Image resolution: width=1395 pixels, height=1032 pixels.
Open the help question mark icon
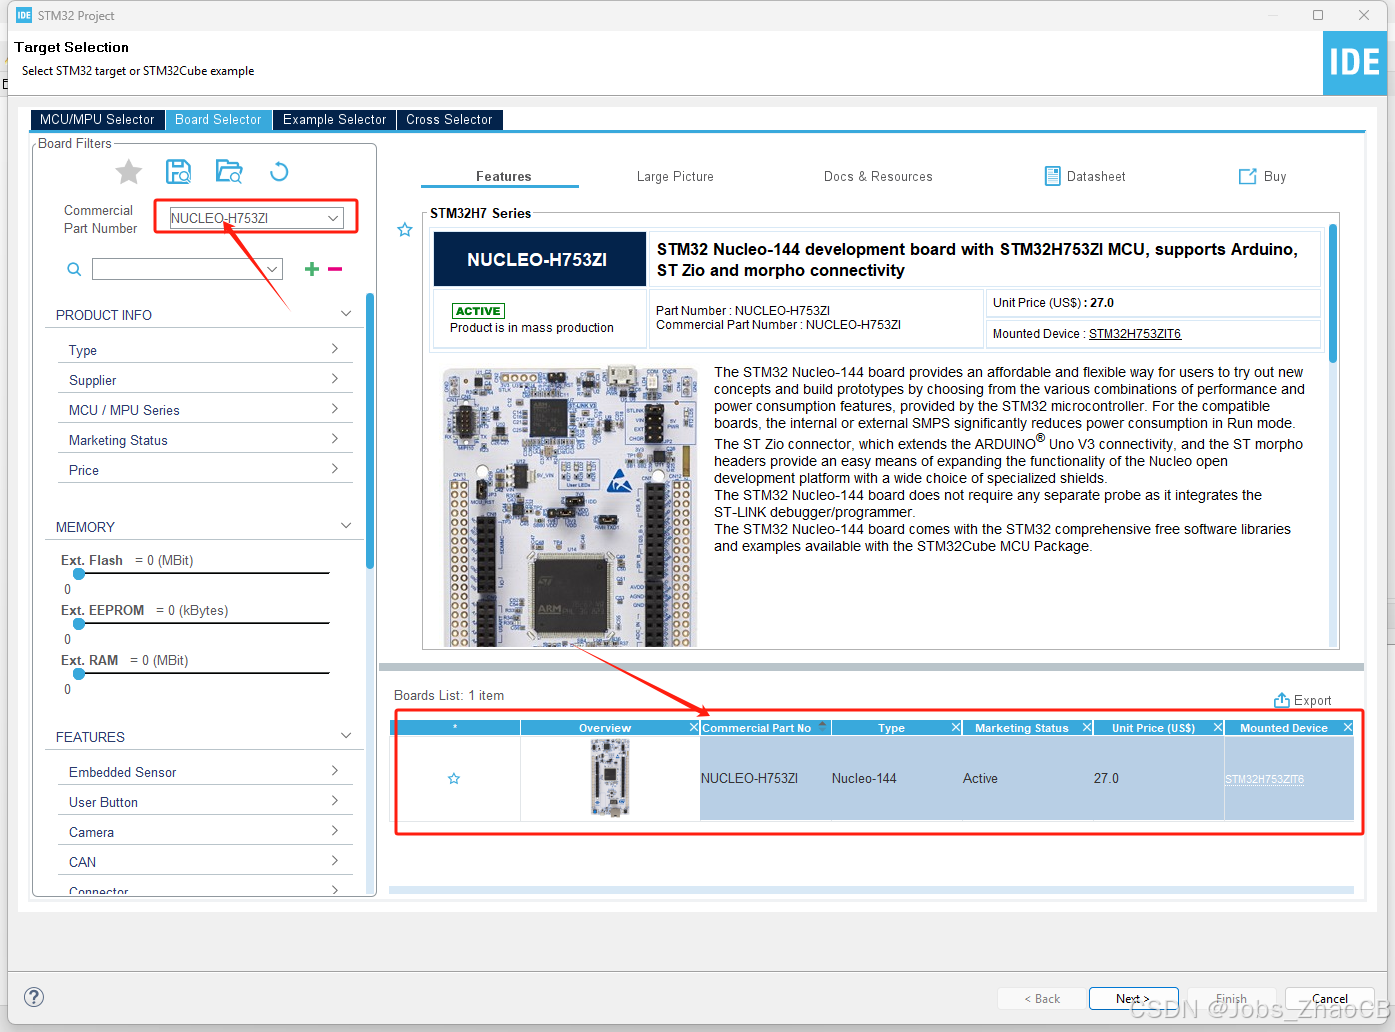(33, 997)
